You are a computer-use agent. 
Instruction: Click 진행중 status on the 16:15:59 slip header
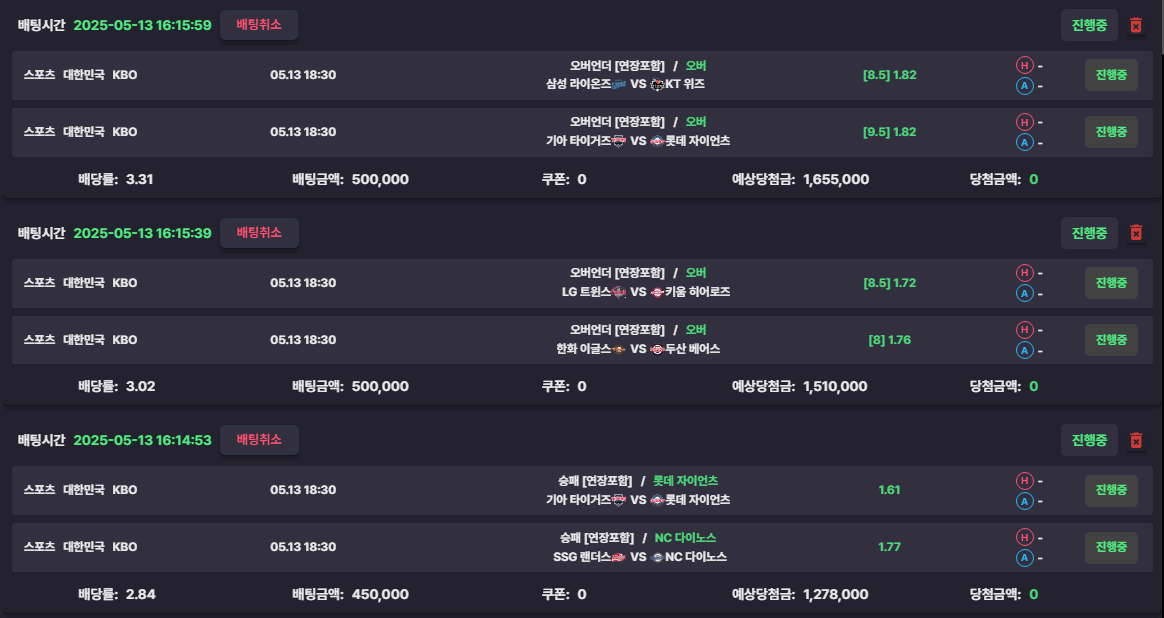(x=1089, y=25)
